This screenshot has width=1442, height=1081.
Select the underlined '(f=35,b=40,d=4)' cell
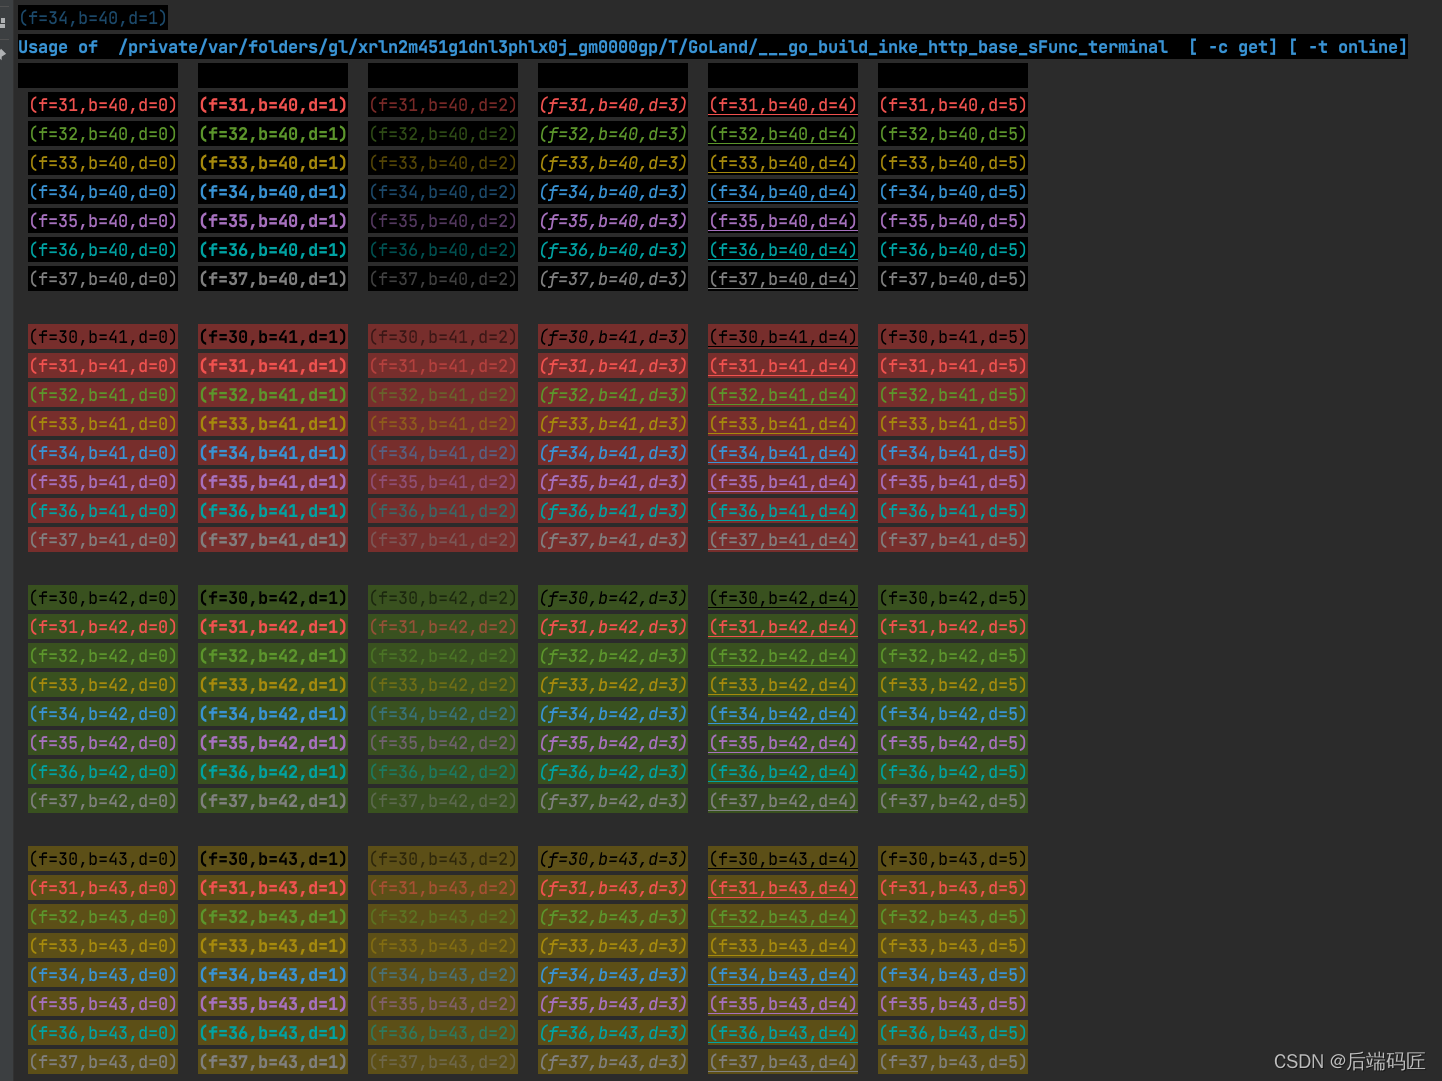click(x=783, y=221)
